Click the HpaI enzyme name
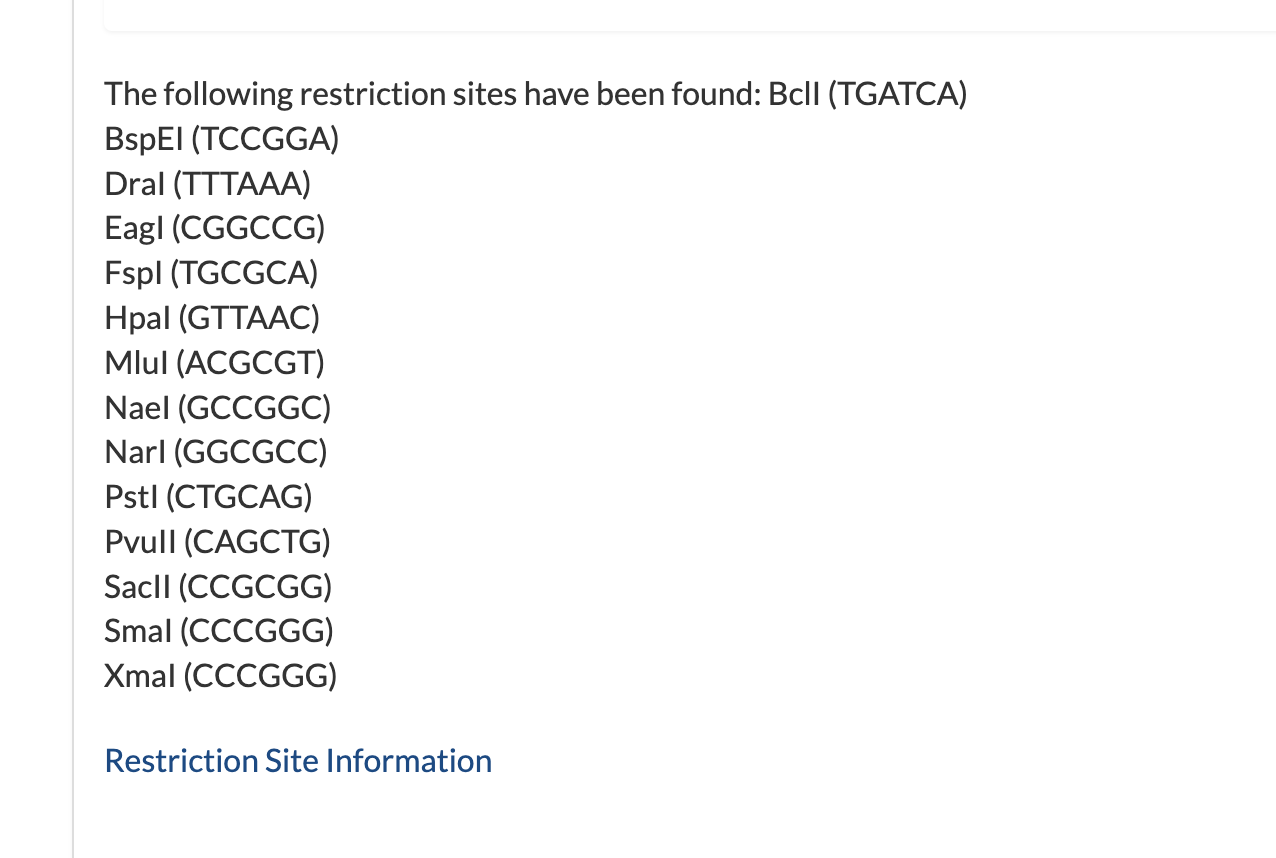 [x=137, y=319]
